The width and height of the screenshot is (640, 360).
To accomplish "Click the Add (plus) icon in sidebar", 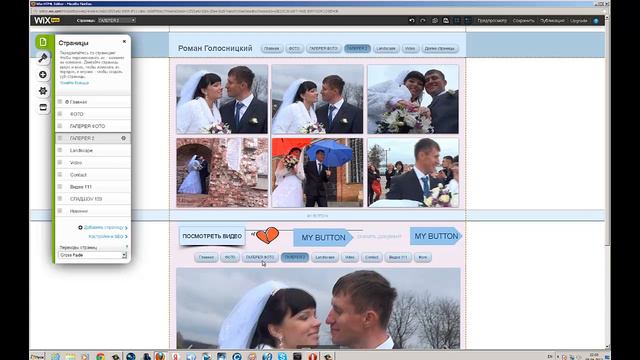I will (43, 74).
